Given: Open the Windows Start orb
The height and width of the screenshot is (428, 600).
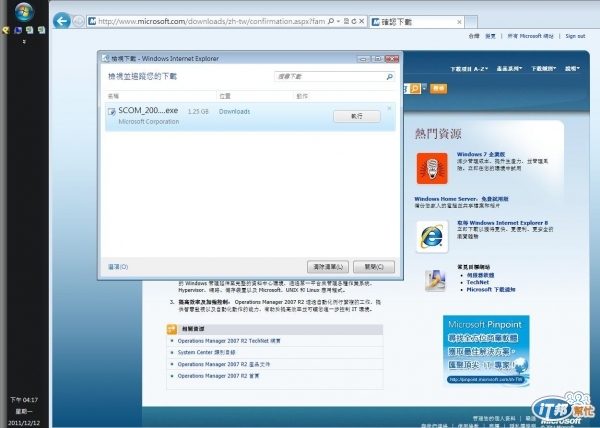Looking at the screenshot, I should [24, 11].
